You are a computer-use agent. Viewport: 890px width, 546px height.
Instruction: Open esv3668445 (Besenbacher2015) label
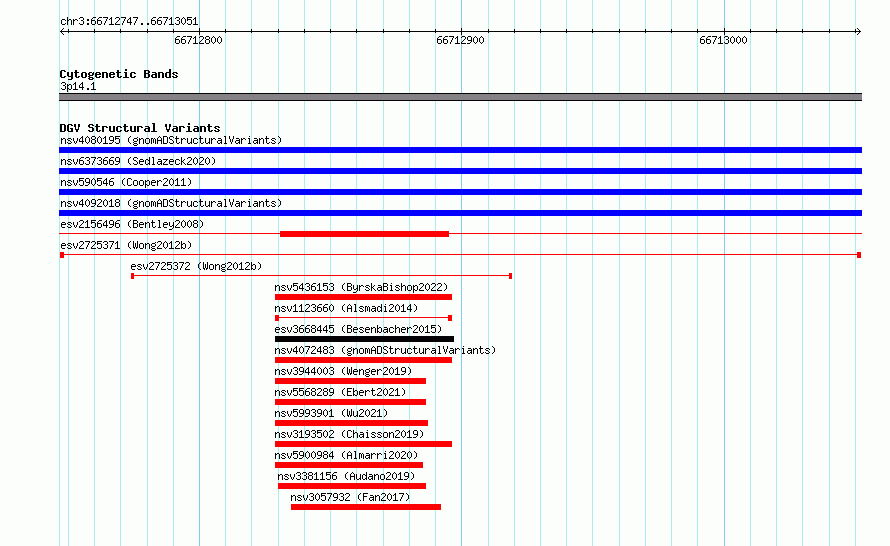(x=358, y=329)
